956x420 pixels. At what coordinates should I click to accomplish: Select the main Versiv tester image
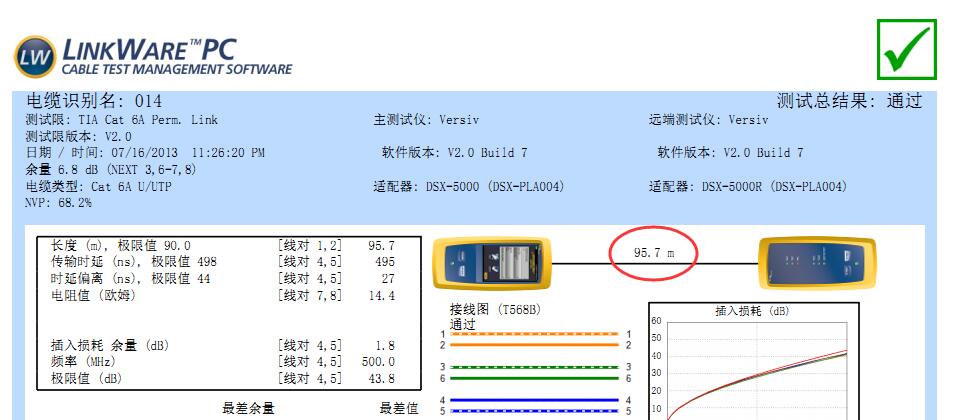click(x=484, y=264)
